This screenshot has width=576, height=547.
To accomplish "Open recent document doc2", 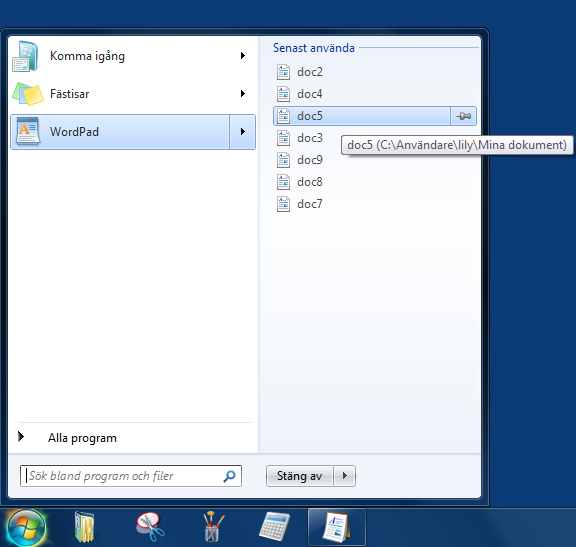I will (x=375, y=72).
